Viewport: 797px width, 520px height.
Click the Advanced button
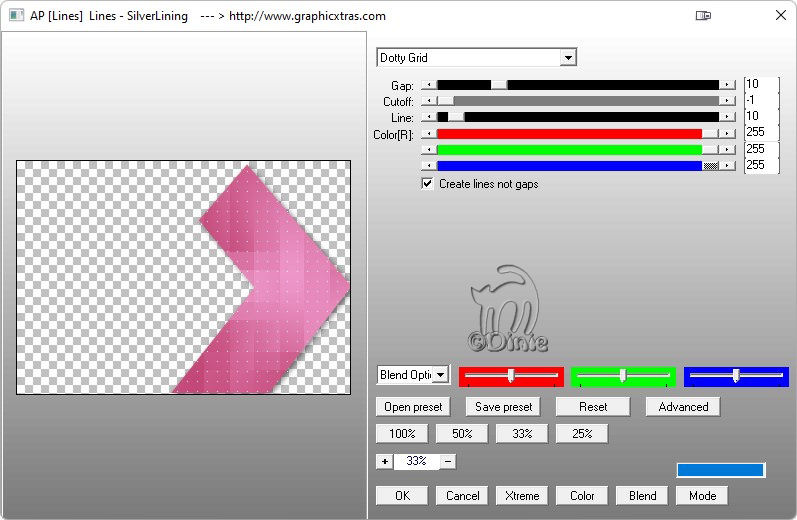[683, 407]
